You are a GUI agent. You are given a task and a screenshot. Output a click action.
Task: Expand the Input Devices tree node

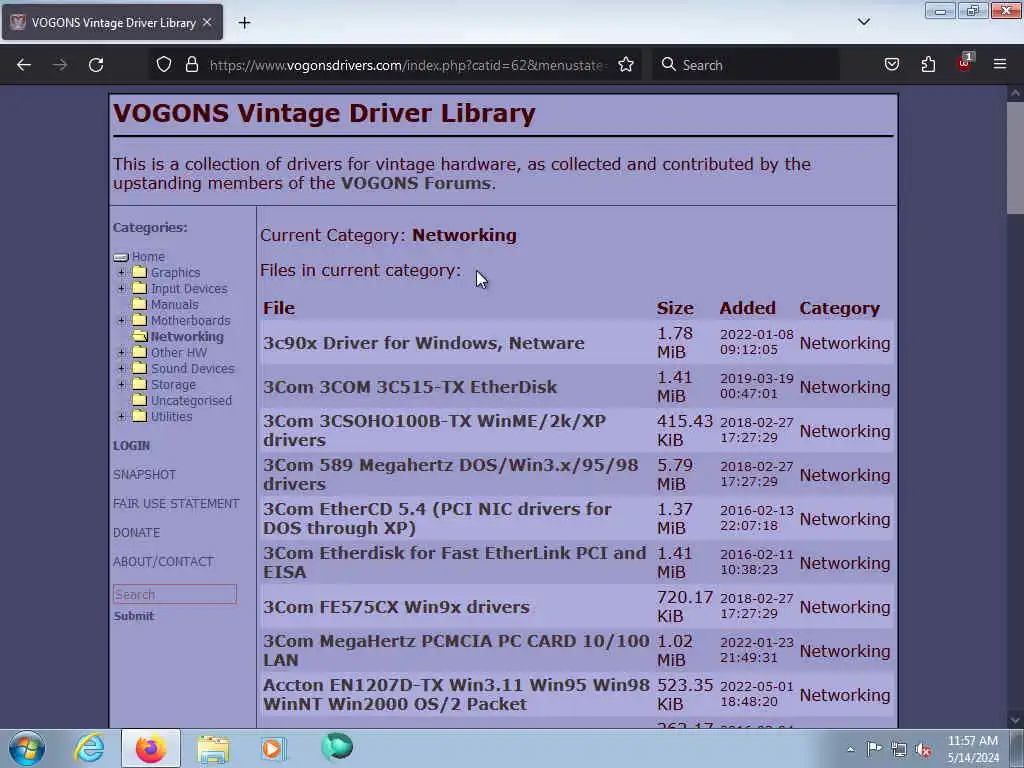(121, 288)
